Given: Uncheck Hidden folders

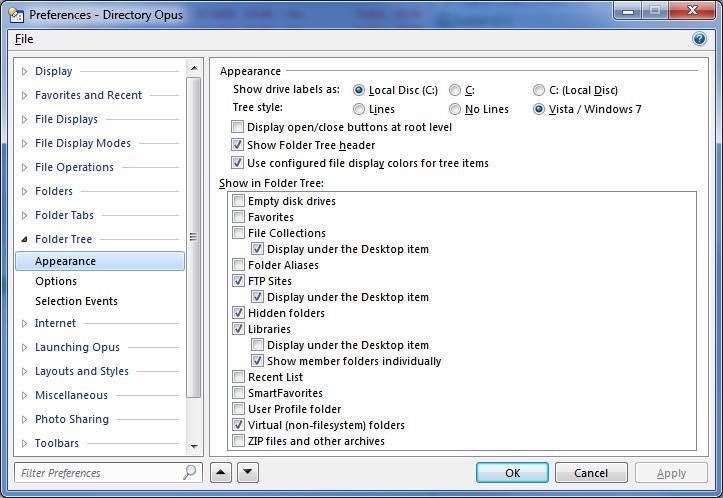Looking at the screenshot, I should click(238, 313).
